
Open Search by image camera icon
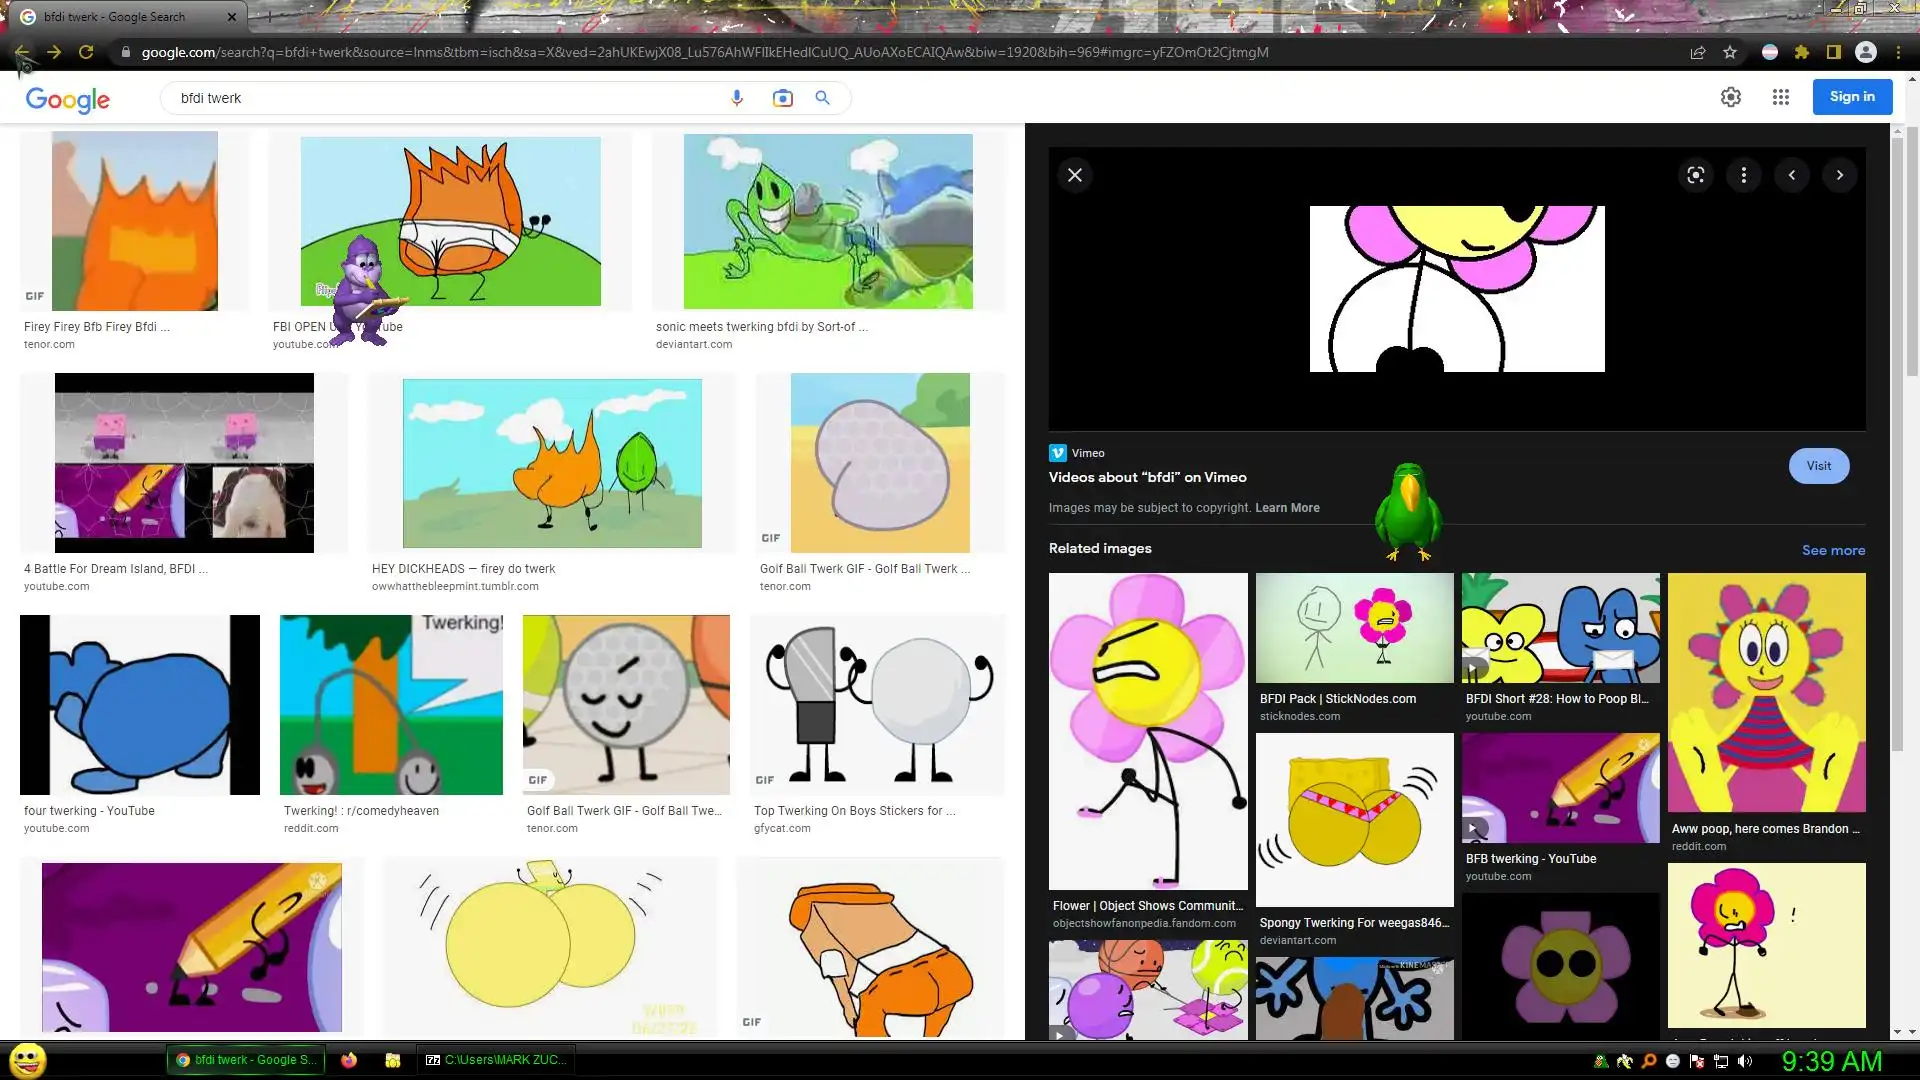click(782, 98)
